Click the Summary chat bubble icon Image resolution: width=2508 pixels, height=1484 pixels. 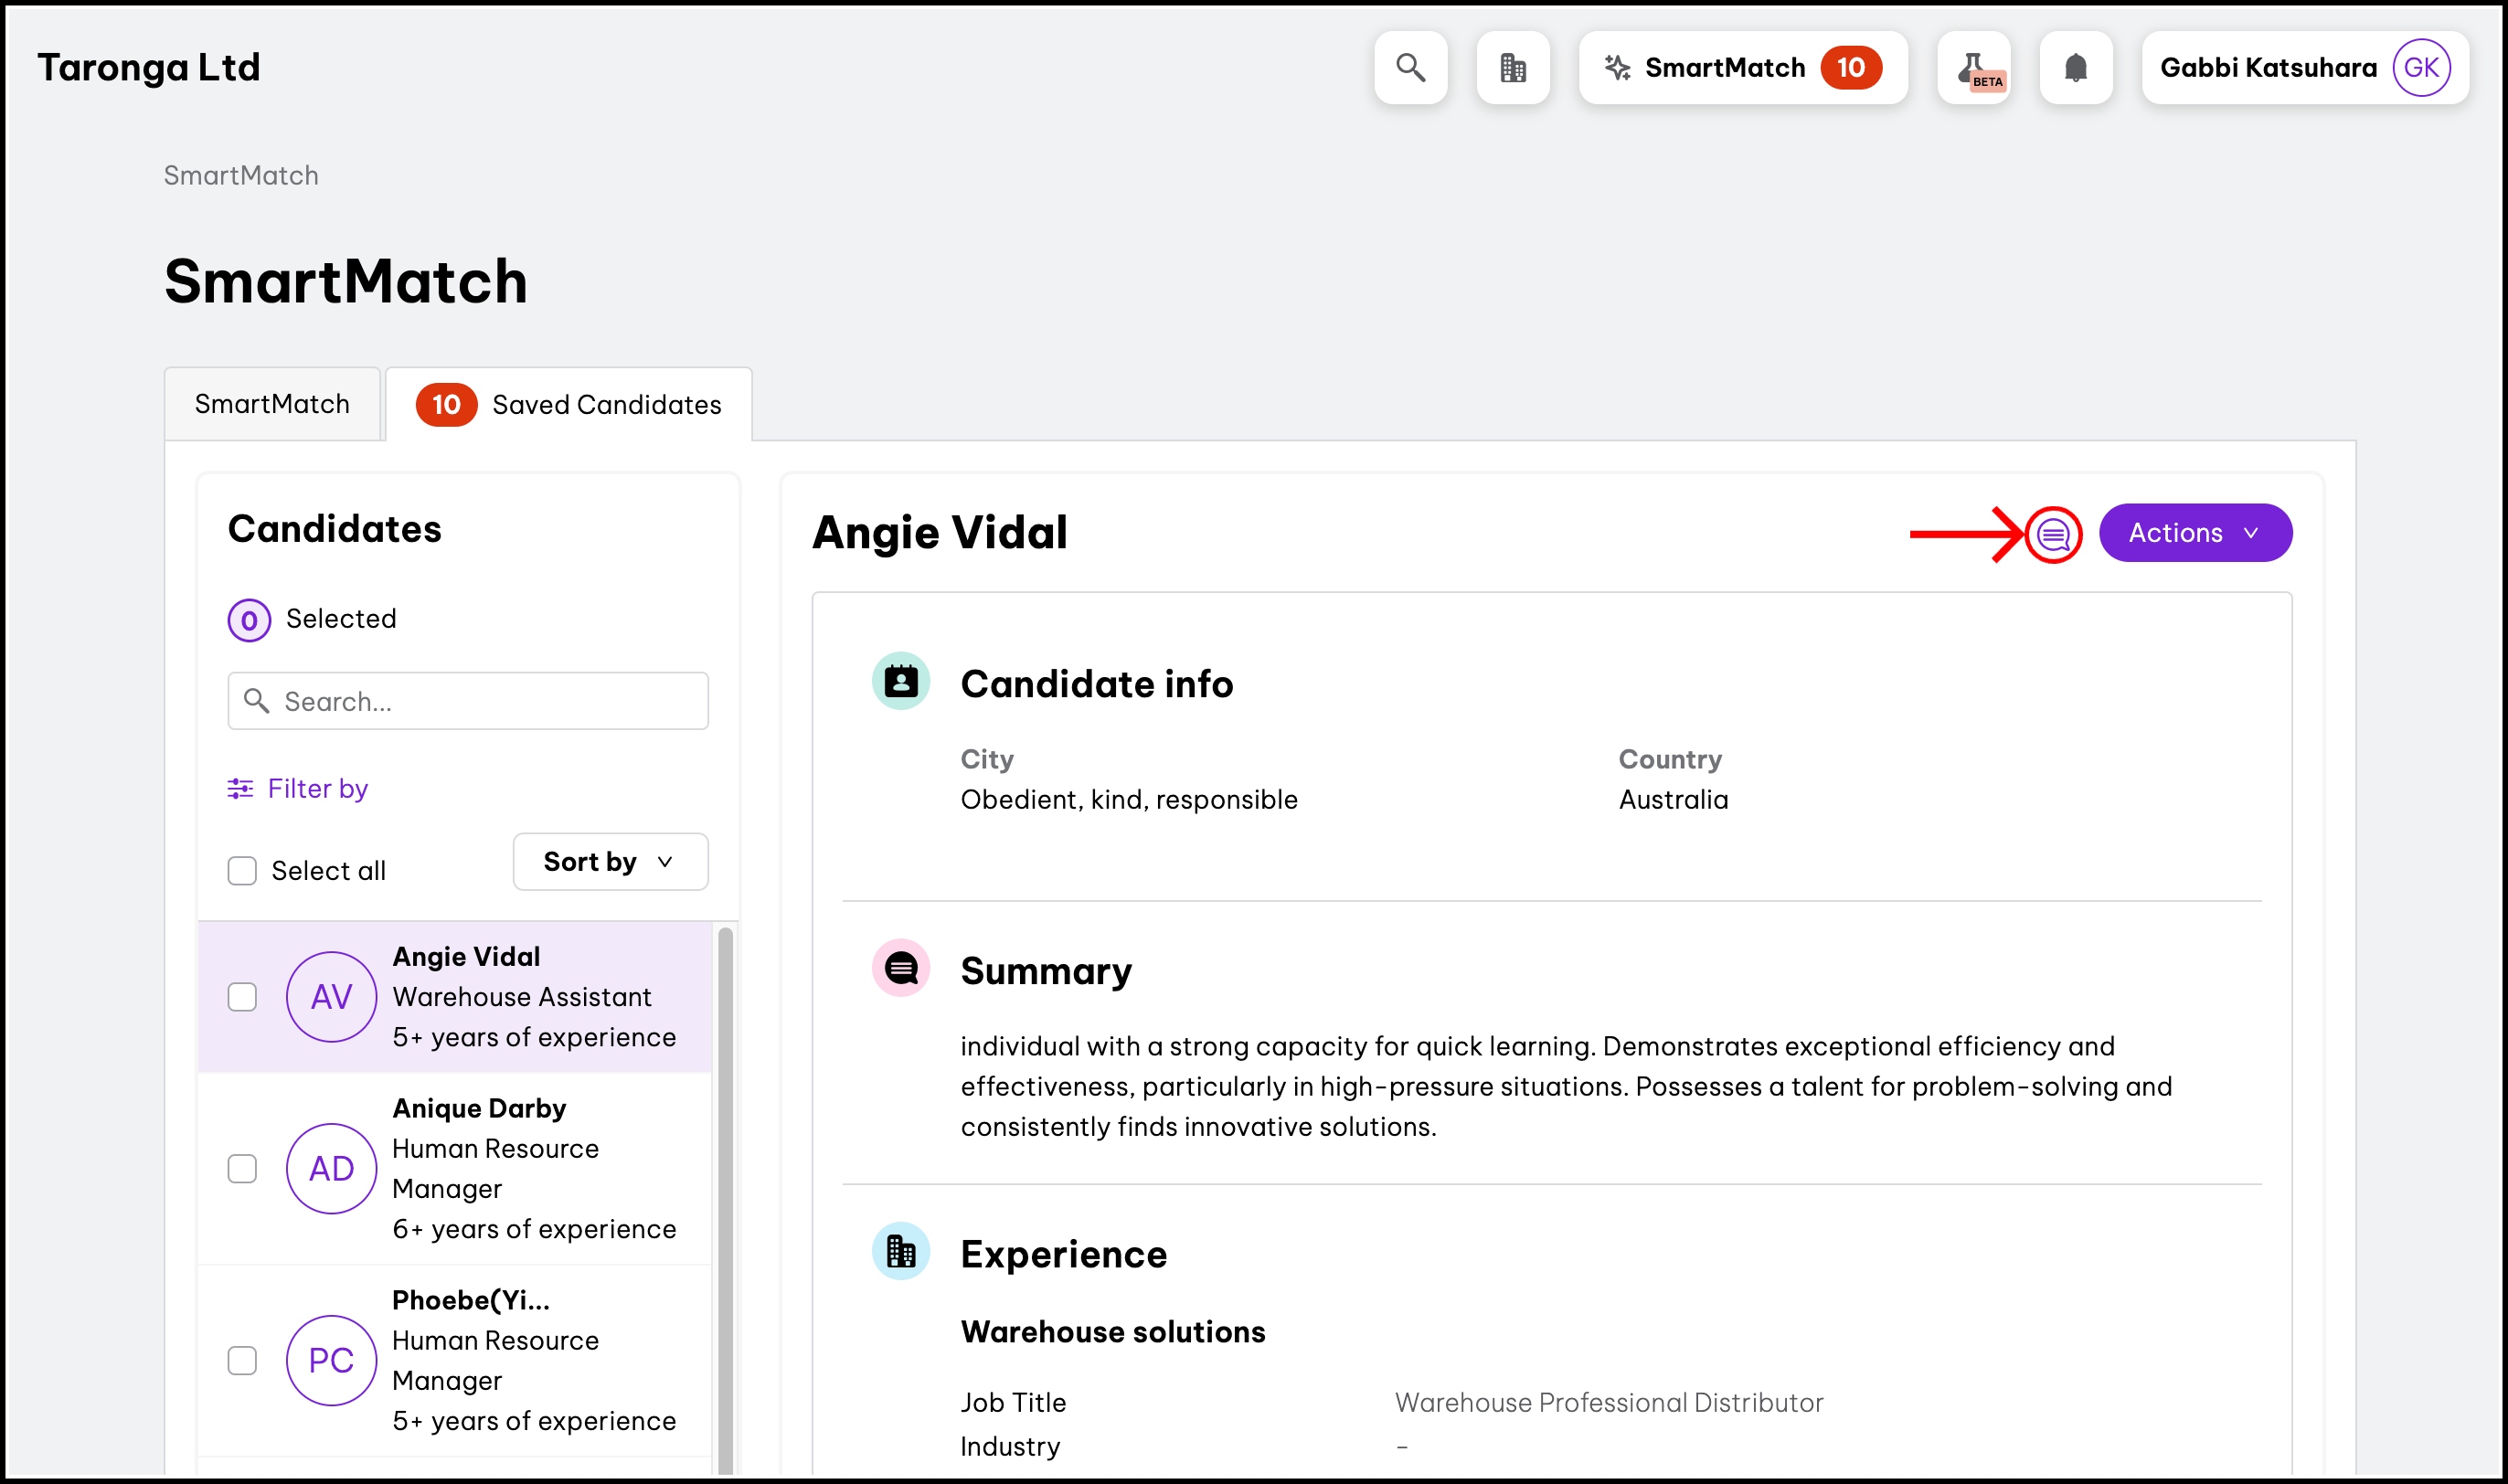coord(901,968)
